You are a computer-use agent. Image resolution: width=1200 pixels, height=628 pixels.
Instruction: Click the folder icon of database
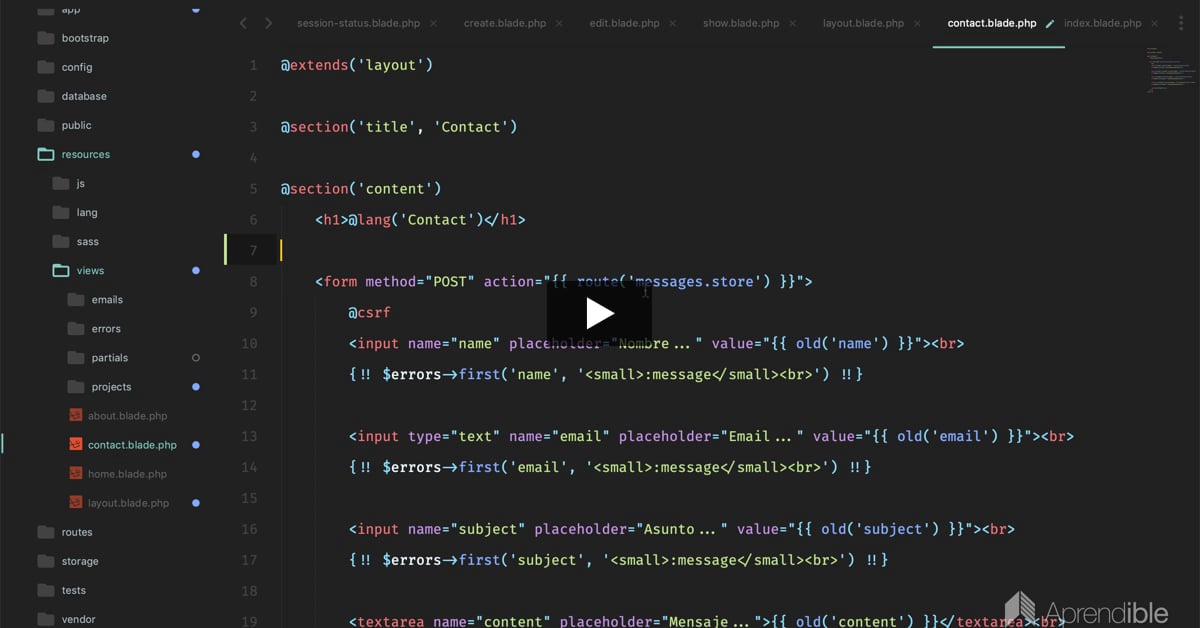(x=45, y=96)
